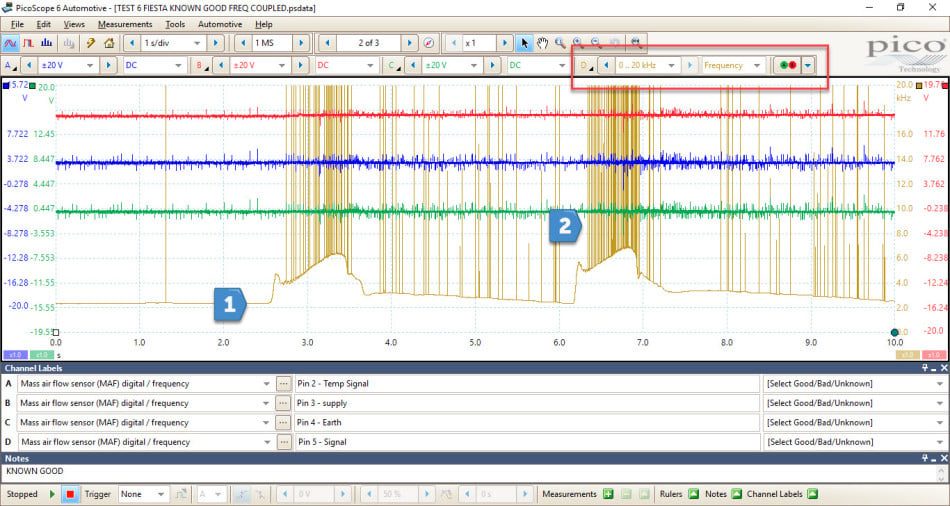Open the buffer navigator compass icon

pos(429,43)
